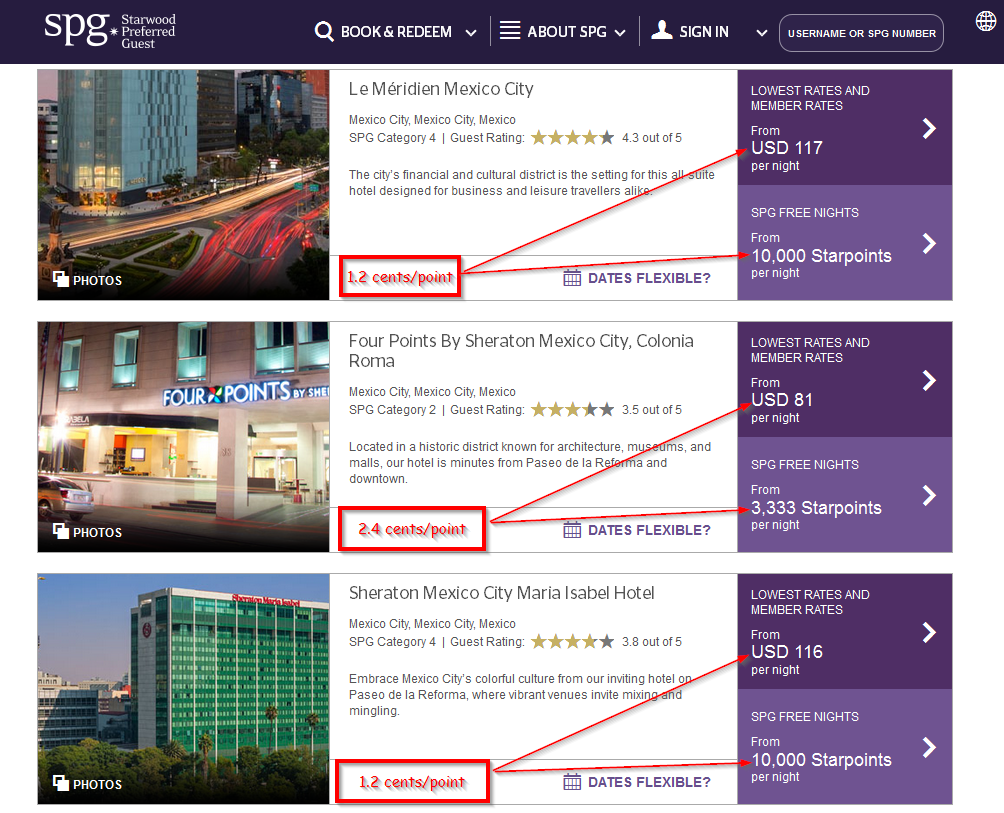1004x813 pixels.
Task: Click the Le Méridien guest rating stars
Action: point(572,138)
